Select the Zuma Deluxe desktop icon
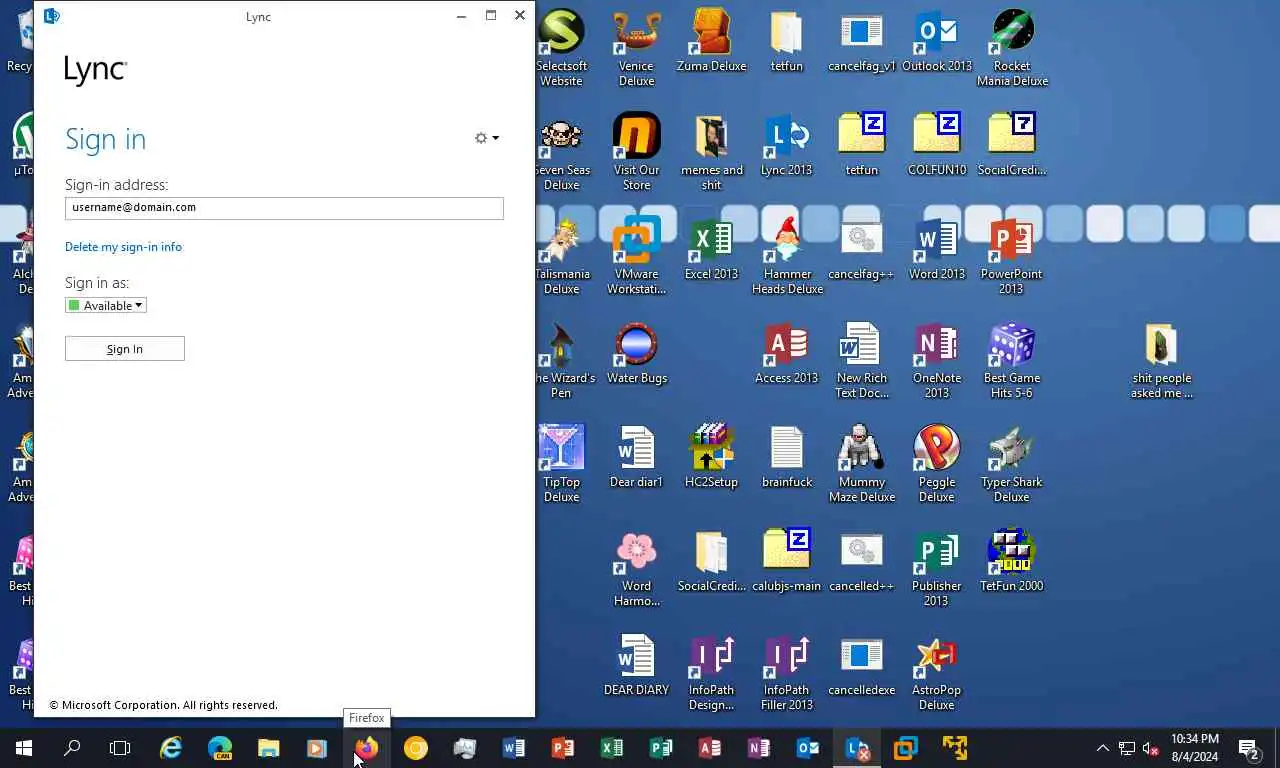This screenshot has width=1280, height=768. [711, 41]
